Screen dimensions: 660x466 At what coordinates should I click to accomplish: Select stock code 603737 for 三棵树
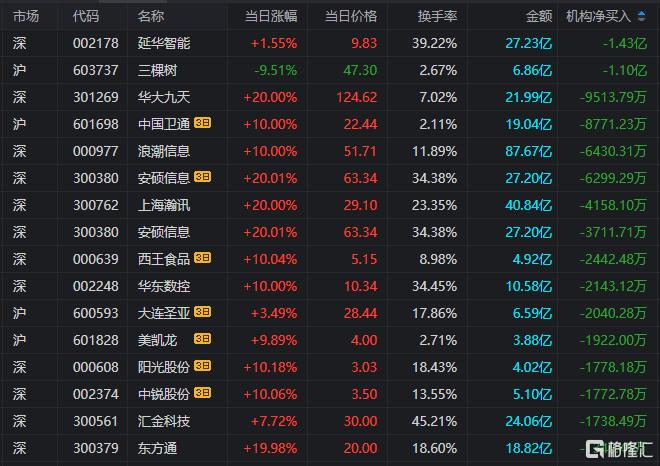[96, 70]
